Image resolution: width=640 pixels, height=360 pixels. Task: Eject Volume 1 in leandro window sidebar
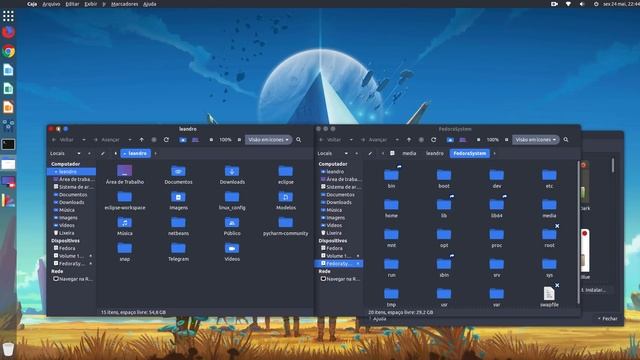(90, 256)
